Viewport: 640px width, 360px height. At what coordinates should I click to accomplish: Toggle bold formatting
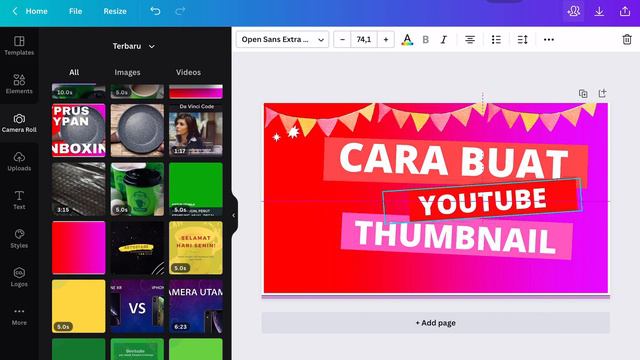click(425, 40)
